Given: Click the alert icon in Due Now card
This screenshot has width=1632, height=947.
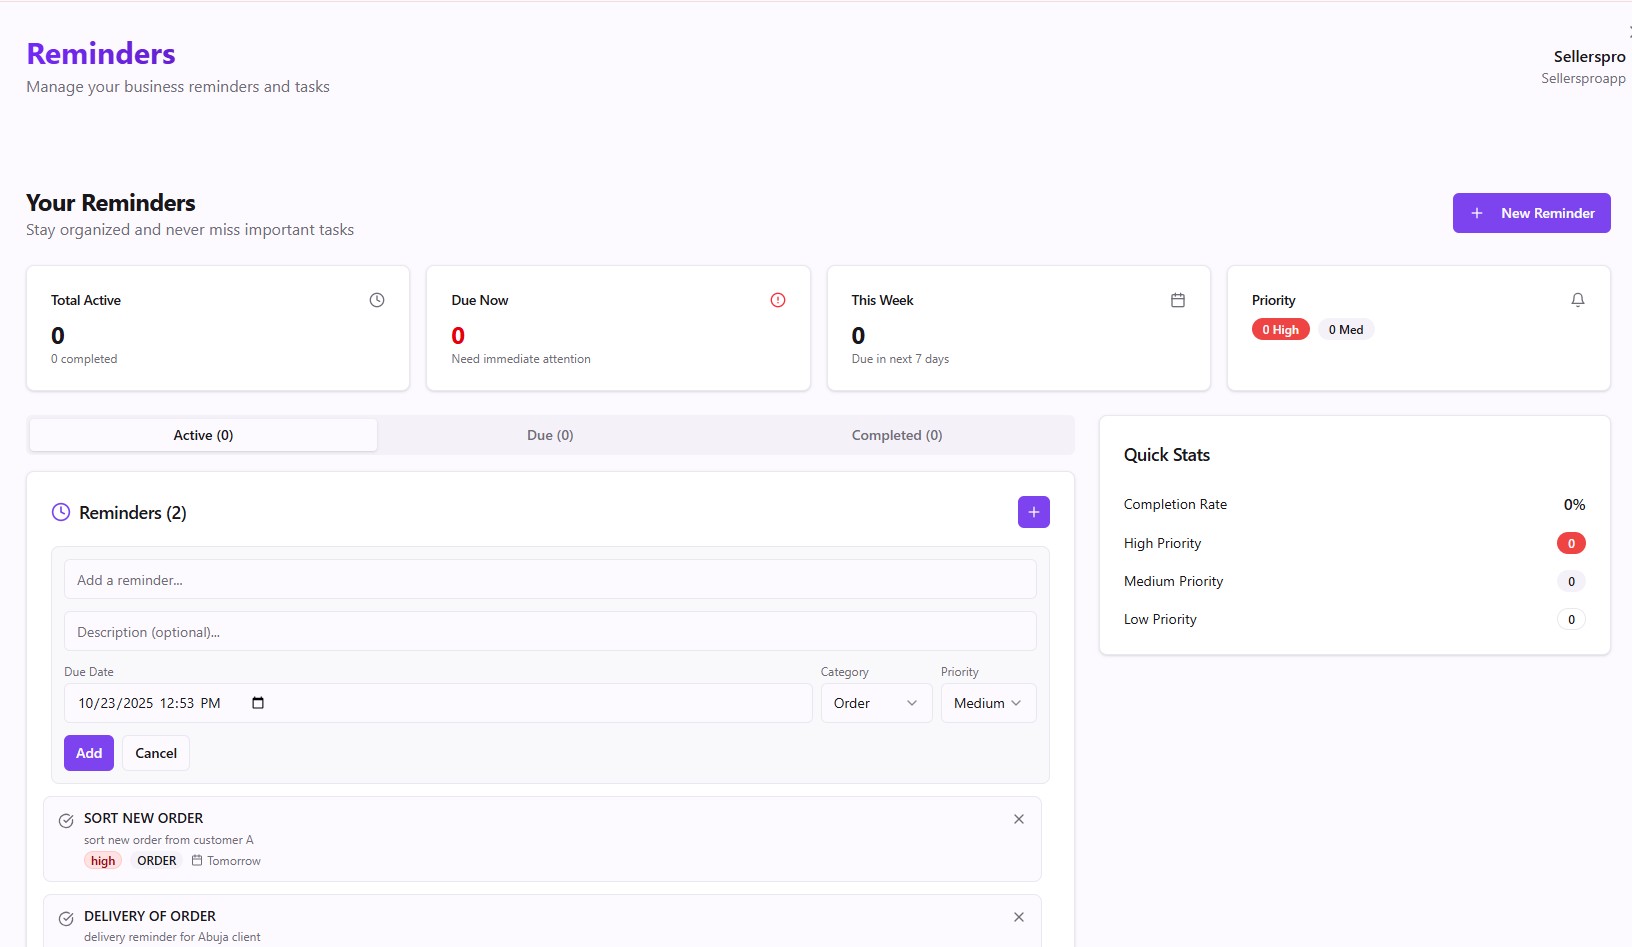Looking at the screenshot, I should click(x=778, y=300).
